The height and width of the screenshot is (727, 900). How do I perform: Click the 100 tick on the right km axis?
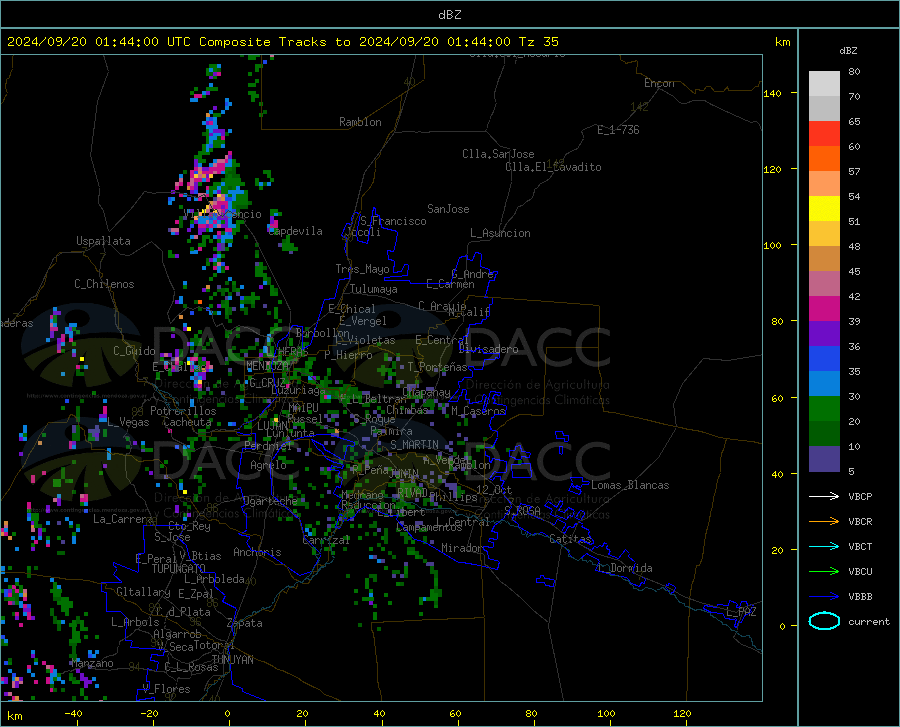[x=773, y=246]
